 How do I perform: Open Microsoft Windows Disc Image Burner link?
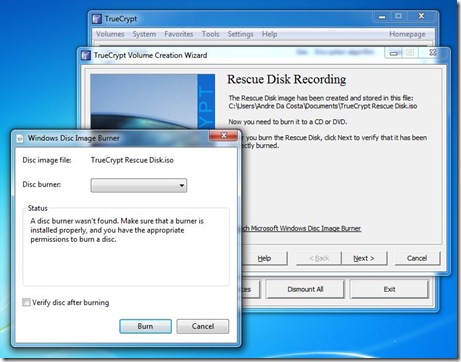(x=301, y=228)
